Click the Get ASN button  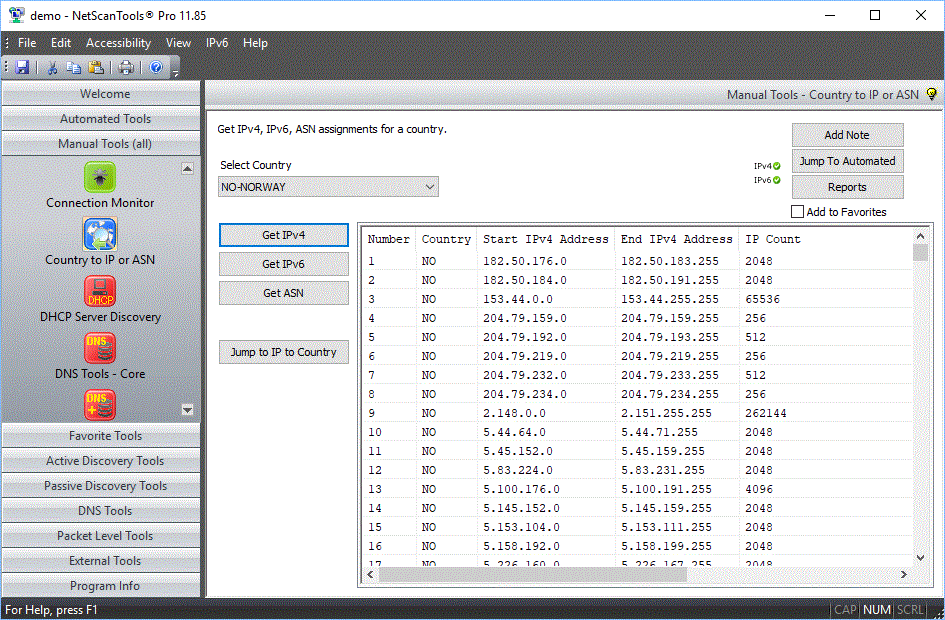284,293
